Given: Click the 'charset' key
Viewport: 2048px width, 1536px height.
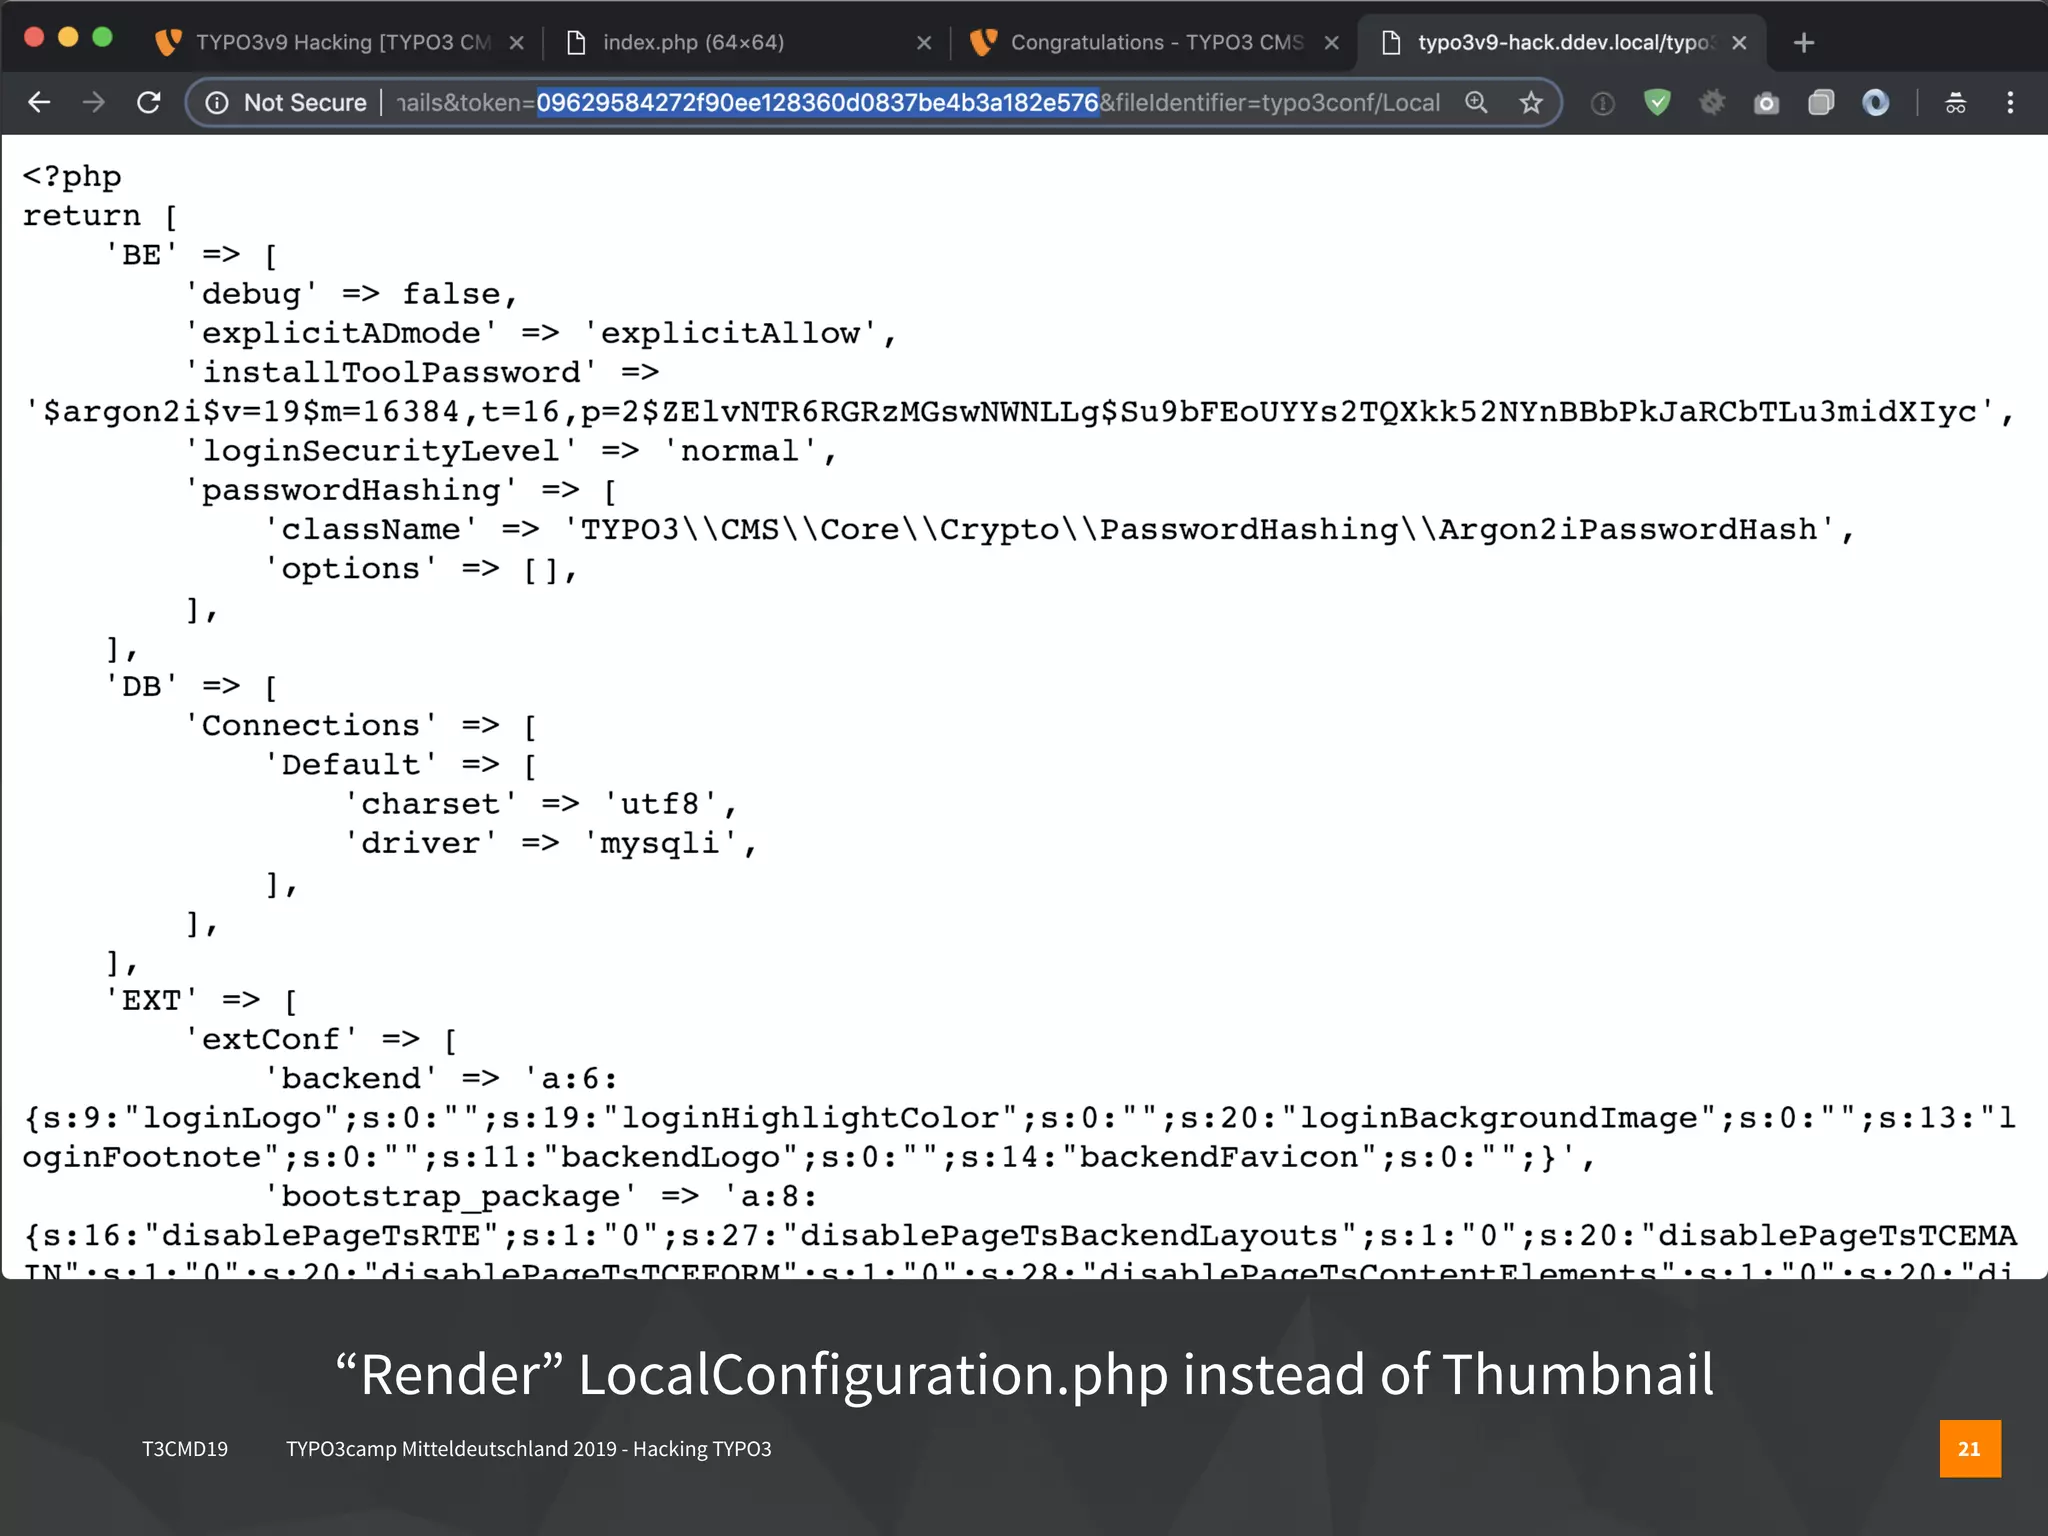Looking at the screenshot, I should pos(431,803).
